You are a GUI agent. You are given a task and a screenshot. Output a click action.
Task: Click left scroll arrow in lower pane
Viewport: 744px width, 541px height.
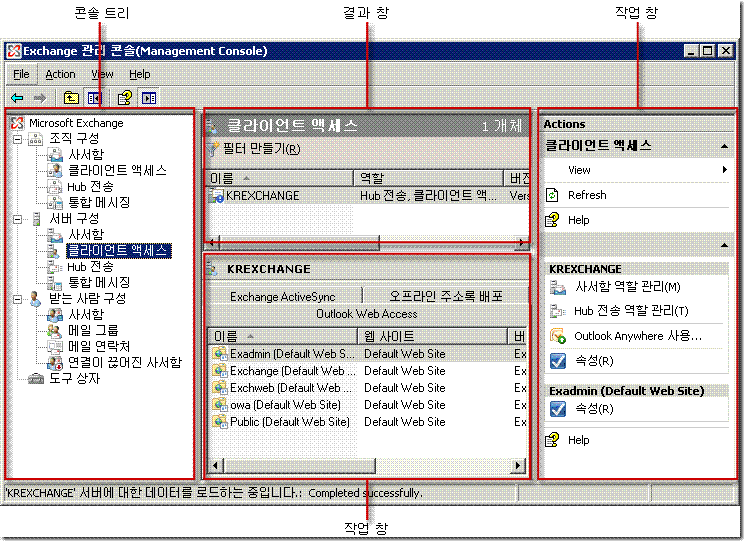point(216,466)
